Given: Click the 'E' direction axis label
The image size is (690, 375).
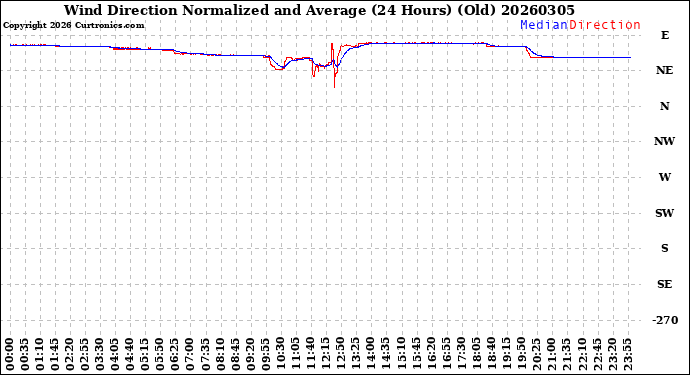Looking at the screenshot, I should pos(664,35).
